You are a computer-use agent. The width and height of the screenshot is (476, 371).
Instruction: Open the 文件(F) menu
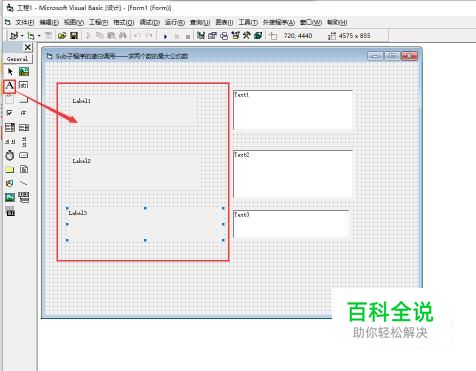click(x=25, y=22)
